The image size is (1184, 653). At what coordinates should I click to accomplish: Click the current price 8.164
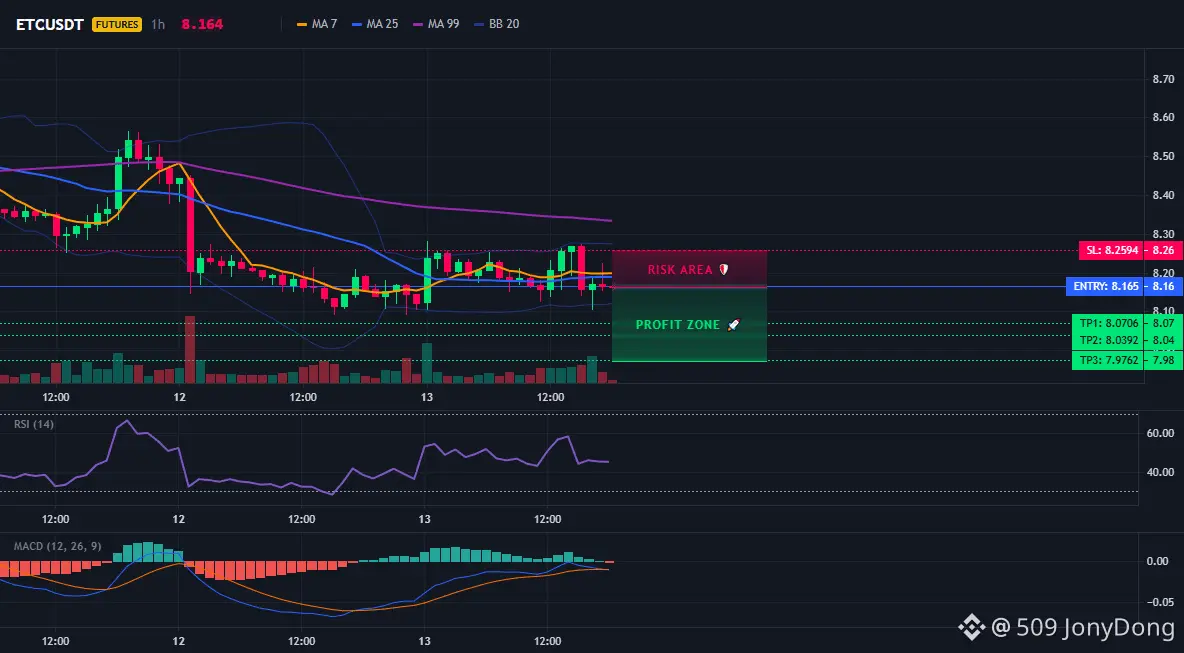pyautogui.click(x=202, y=24)
